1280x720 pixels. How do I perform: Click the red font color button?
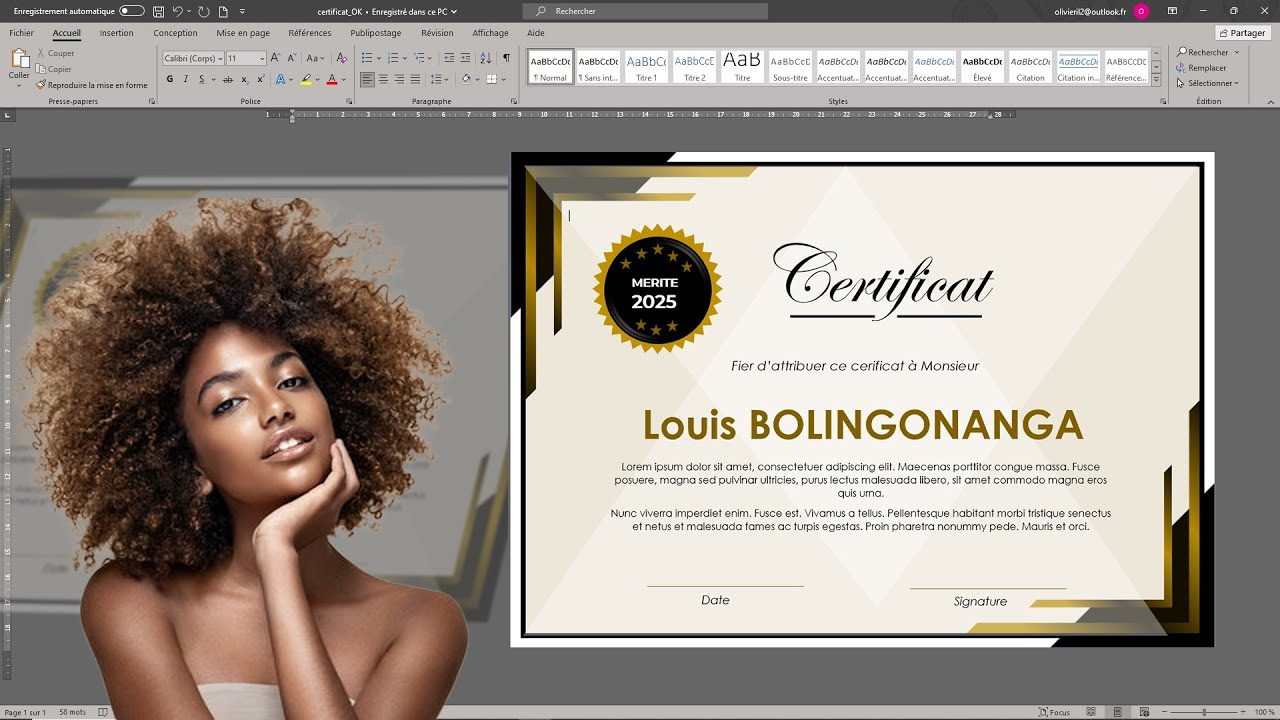click(x=331, y=79)
